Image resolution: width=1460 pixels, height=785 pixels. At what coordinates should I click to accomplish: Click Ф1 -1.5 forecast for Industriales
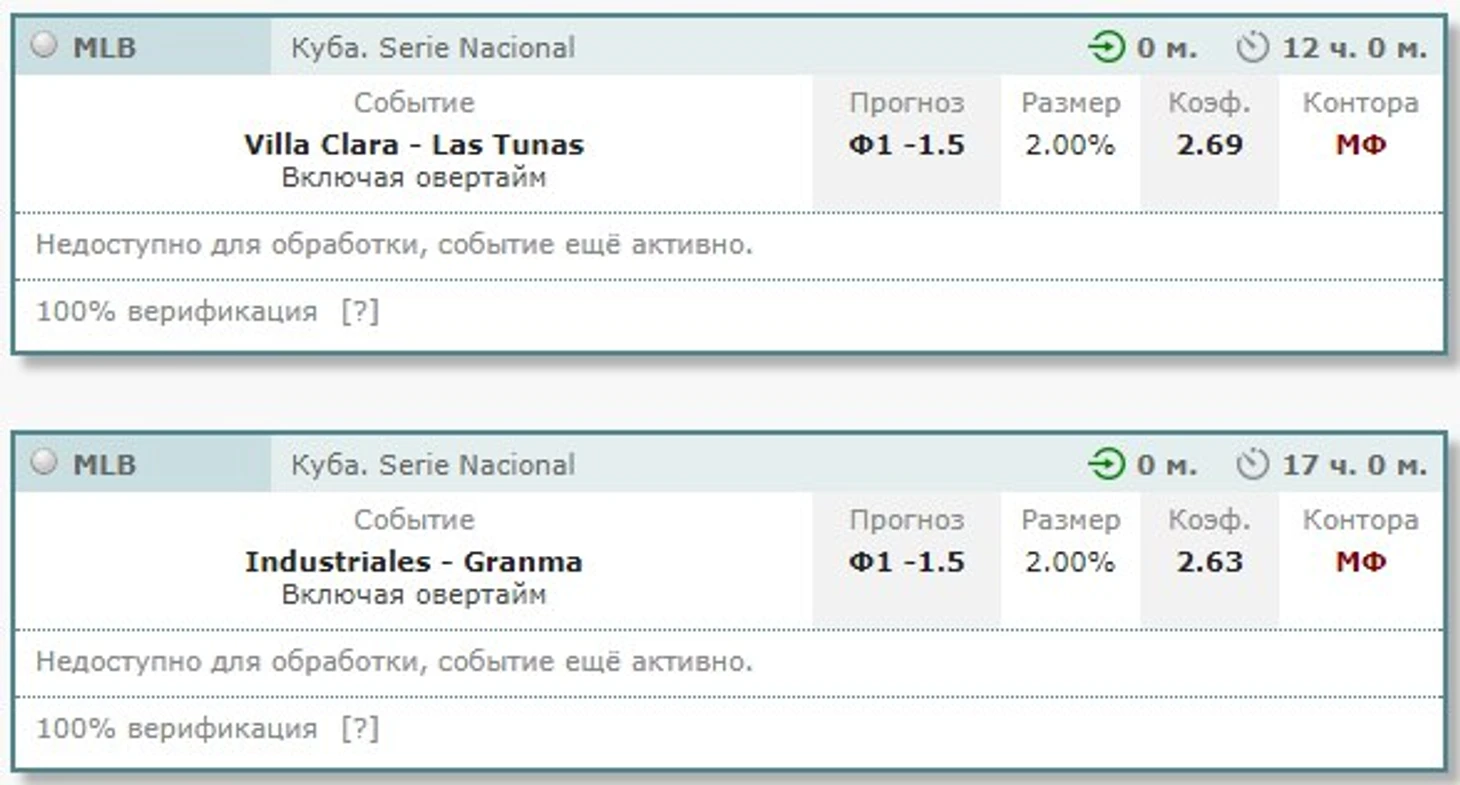coord(906,562)
